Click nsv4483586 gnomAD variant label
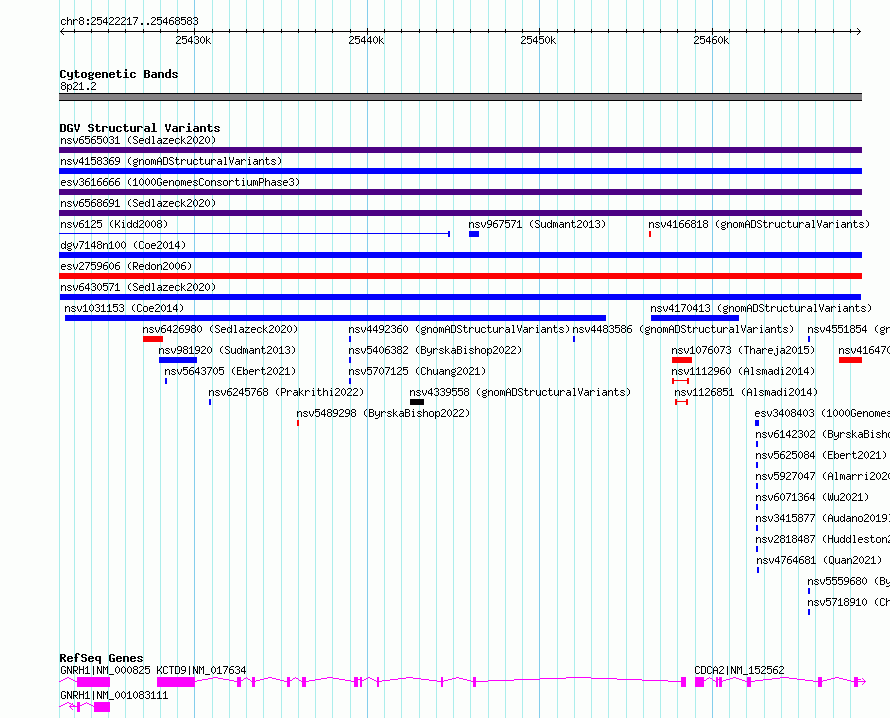The image size is (890, 718). (x=683, y=329)
